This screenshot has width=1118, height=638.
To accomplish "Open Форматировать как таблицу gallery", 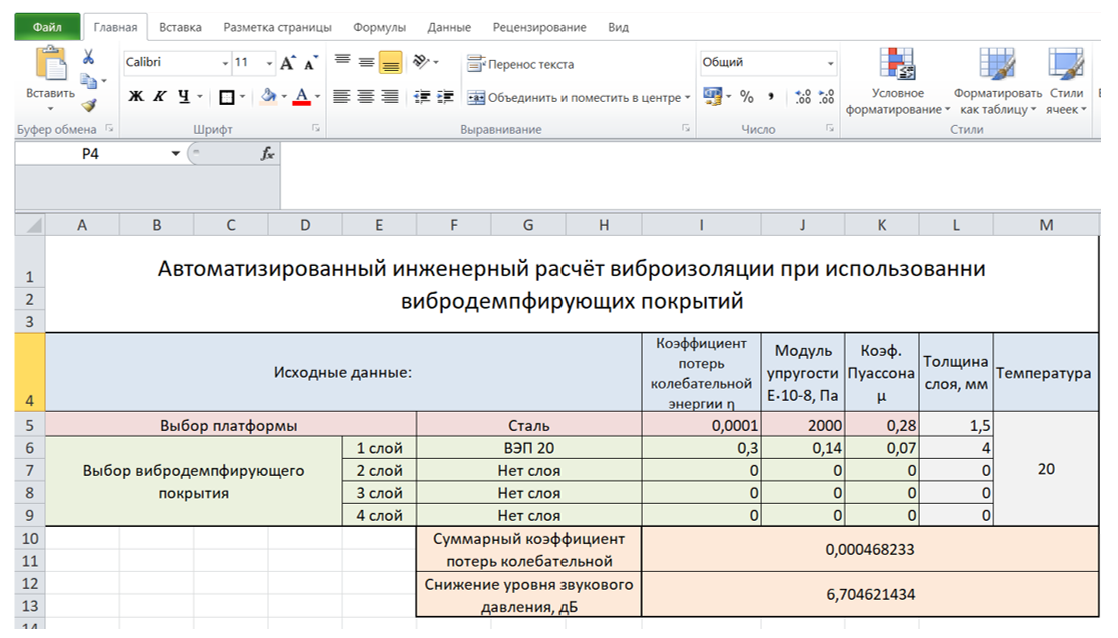I will [x=998, y=81].
